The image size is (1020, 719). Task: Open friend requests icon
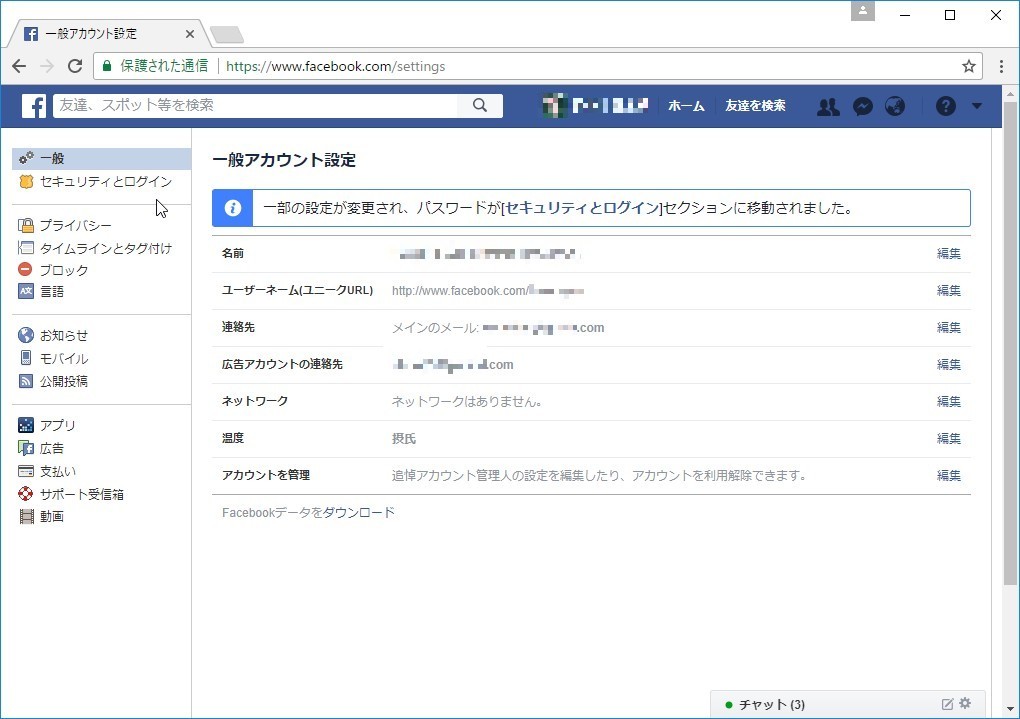click(828, 105)
